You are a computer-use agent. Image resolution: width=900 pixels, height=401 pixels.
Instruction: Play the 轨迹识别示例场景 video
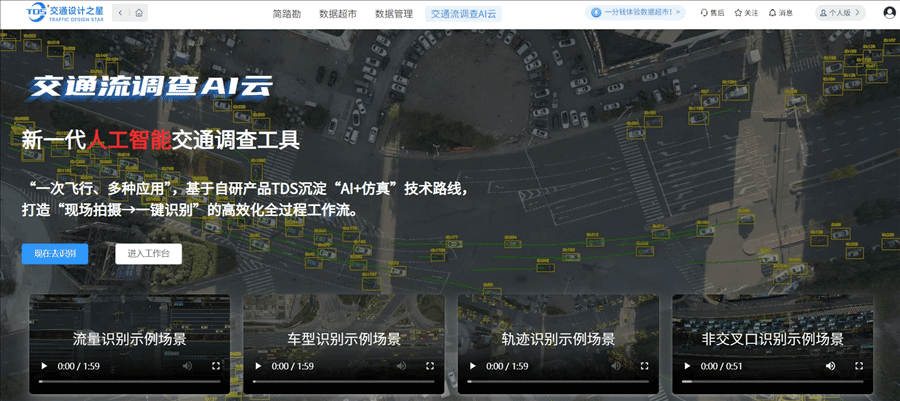[x=473, y=366]
